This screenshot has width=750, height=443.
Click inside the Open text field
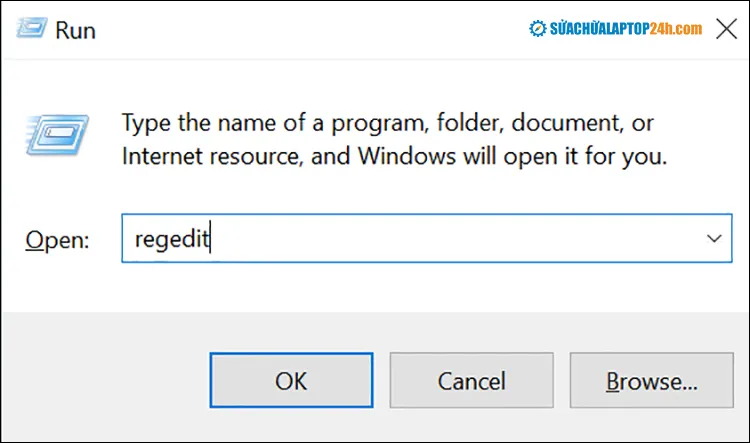coord(420,239)
